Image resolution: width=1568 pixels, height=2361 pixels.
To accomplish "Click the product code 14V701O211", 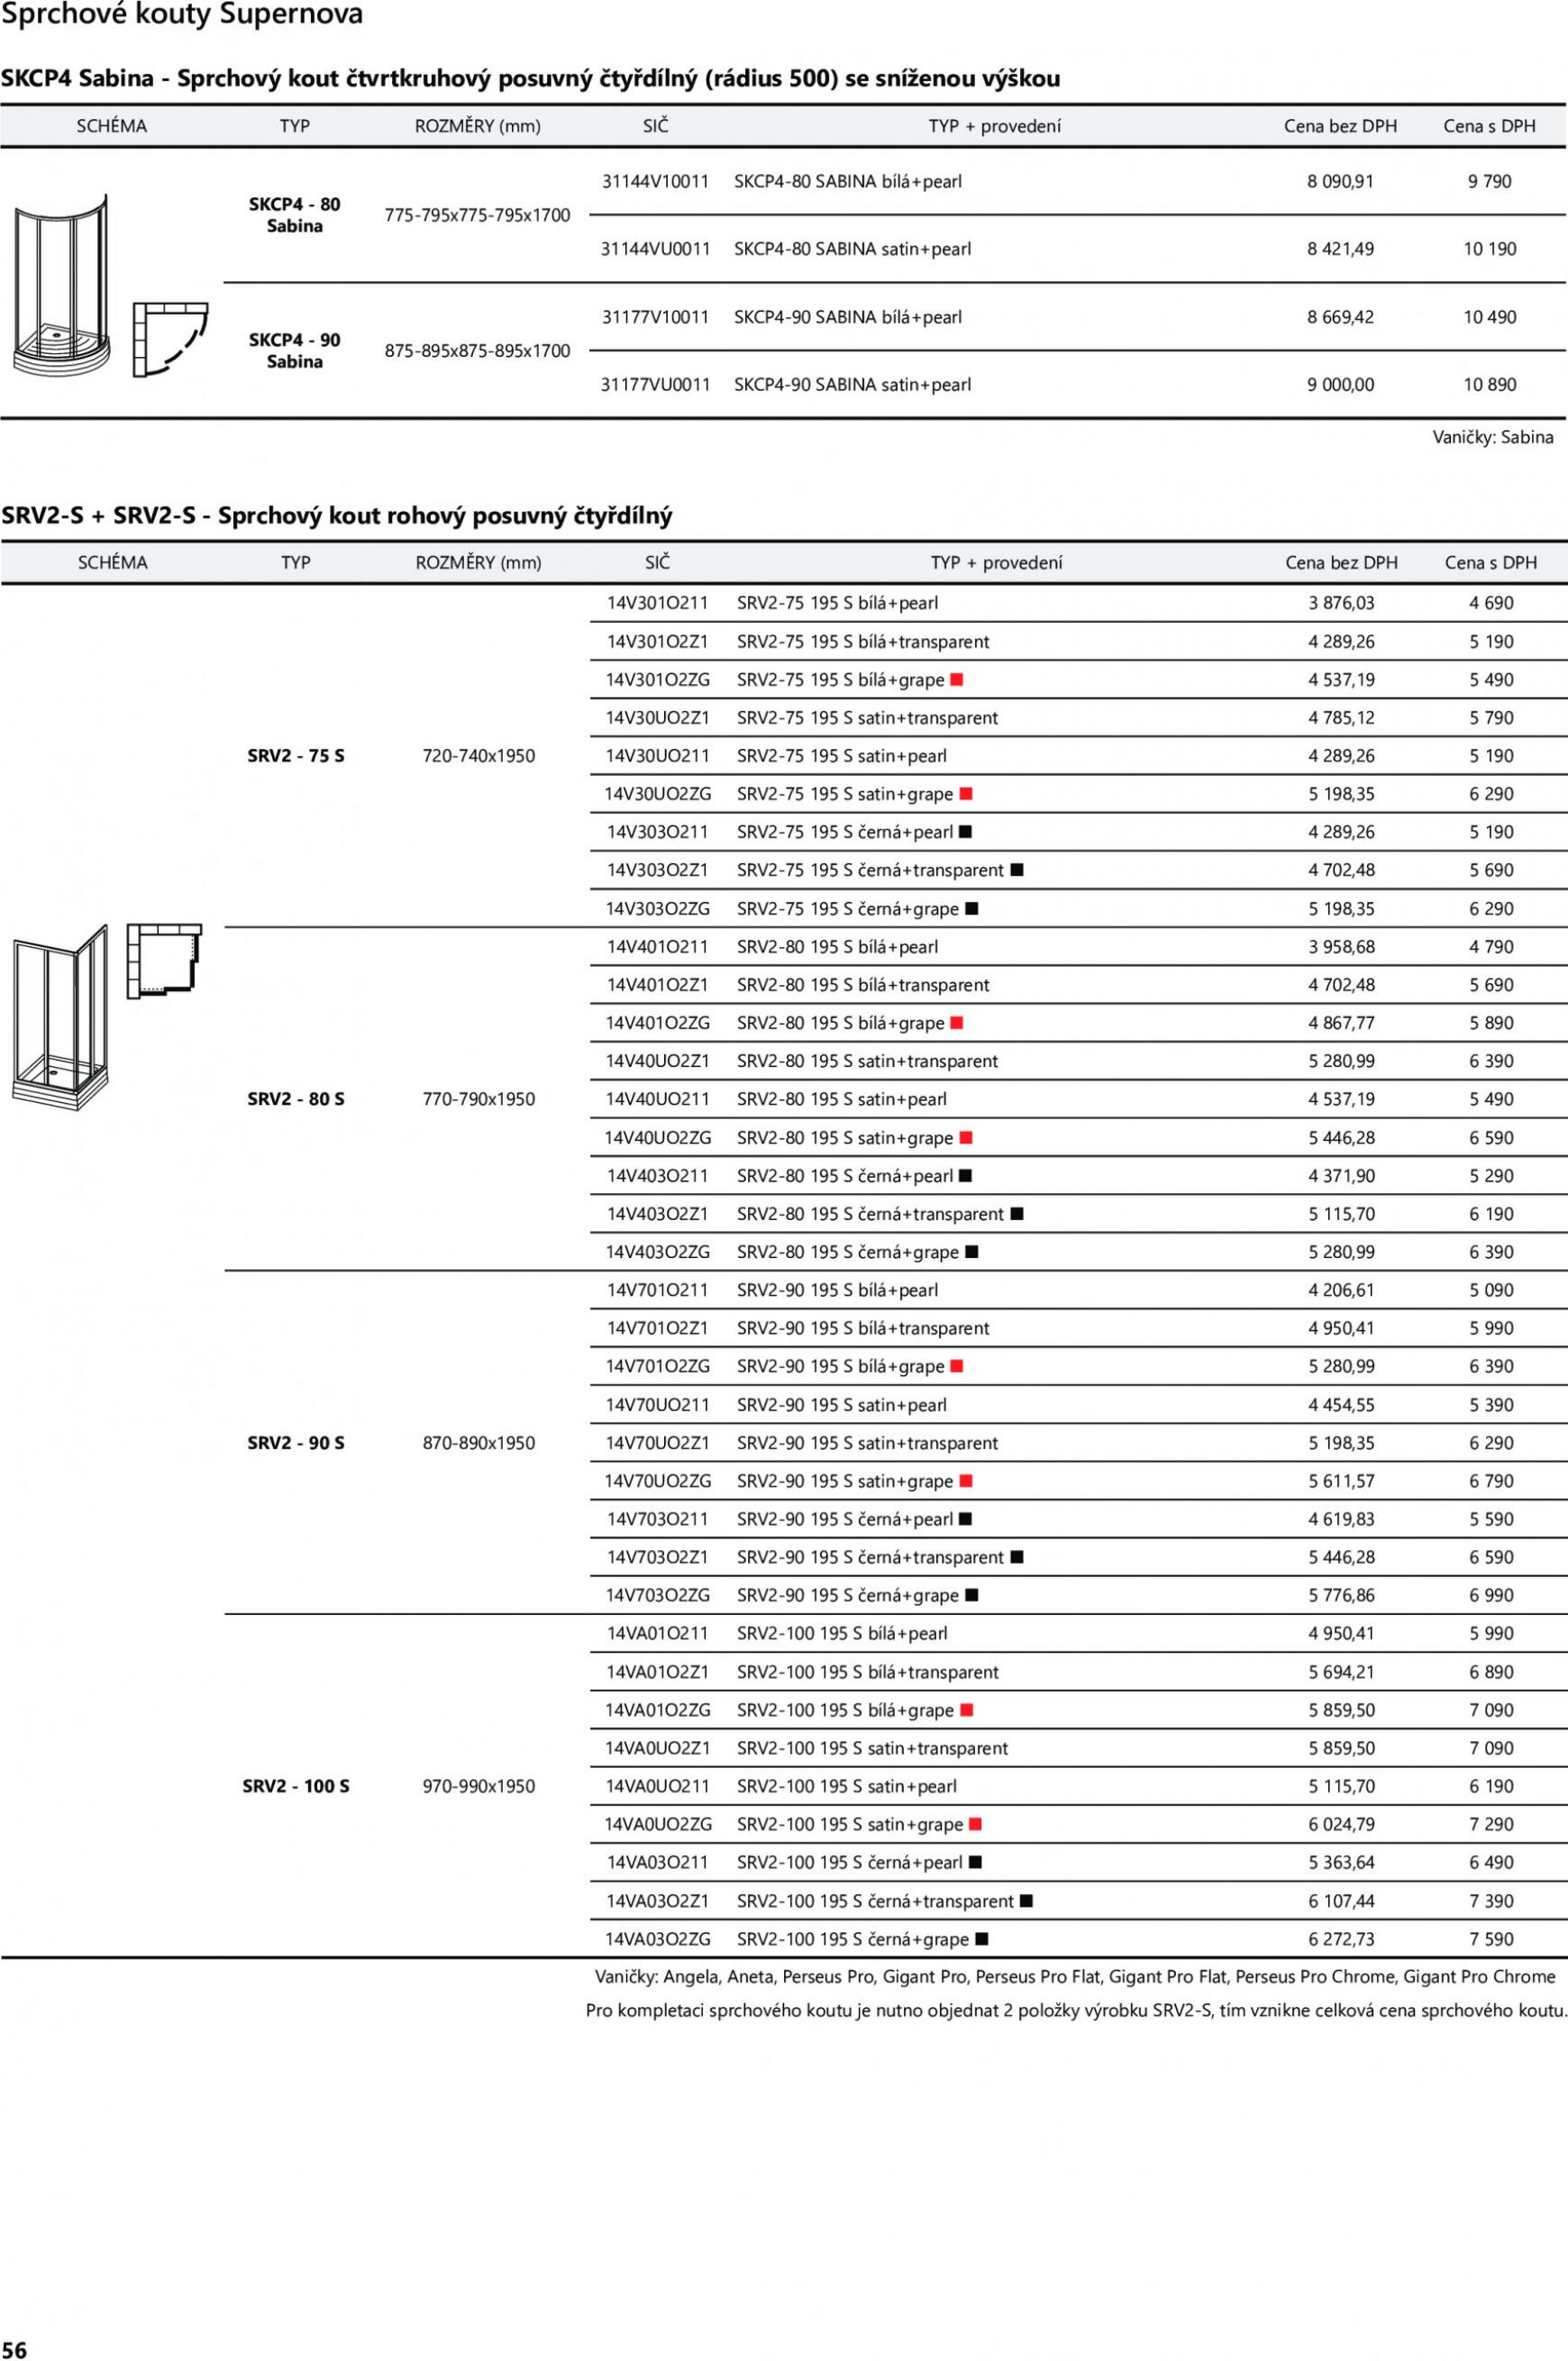I will point(657,1290).
